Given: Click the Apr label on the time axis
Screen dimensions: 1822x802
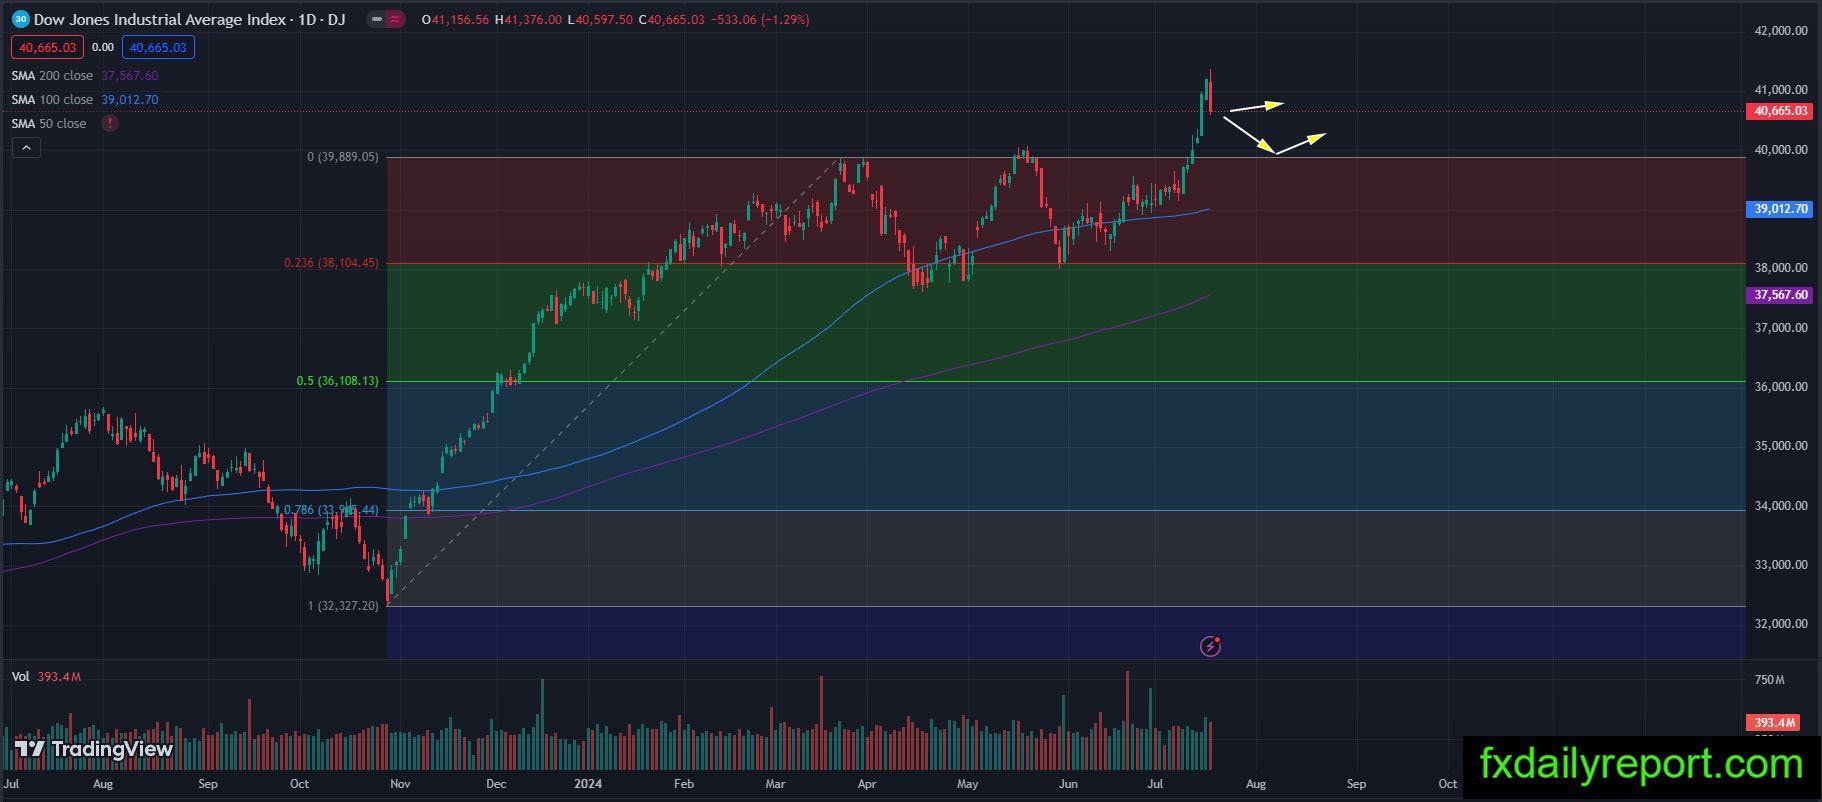Looking at the screenshot, I should (x=867, y=784).
